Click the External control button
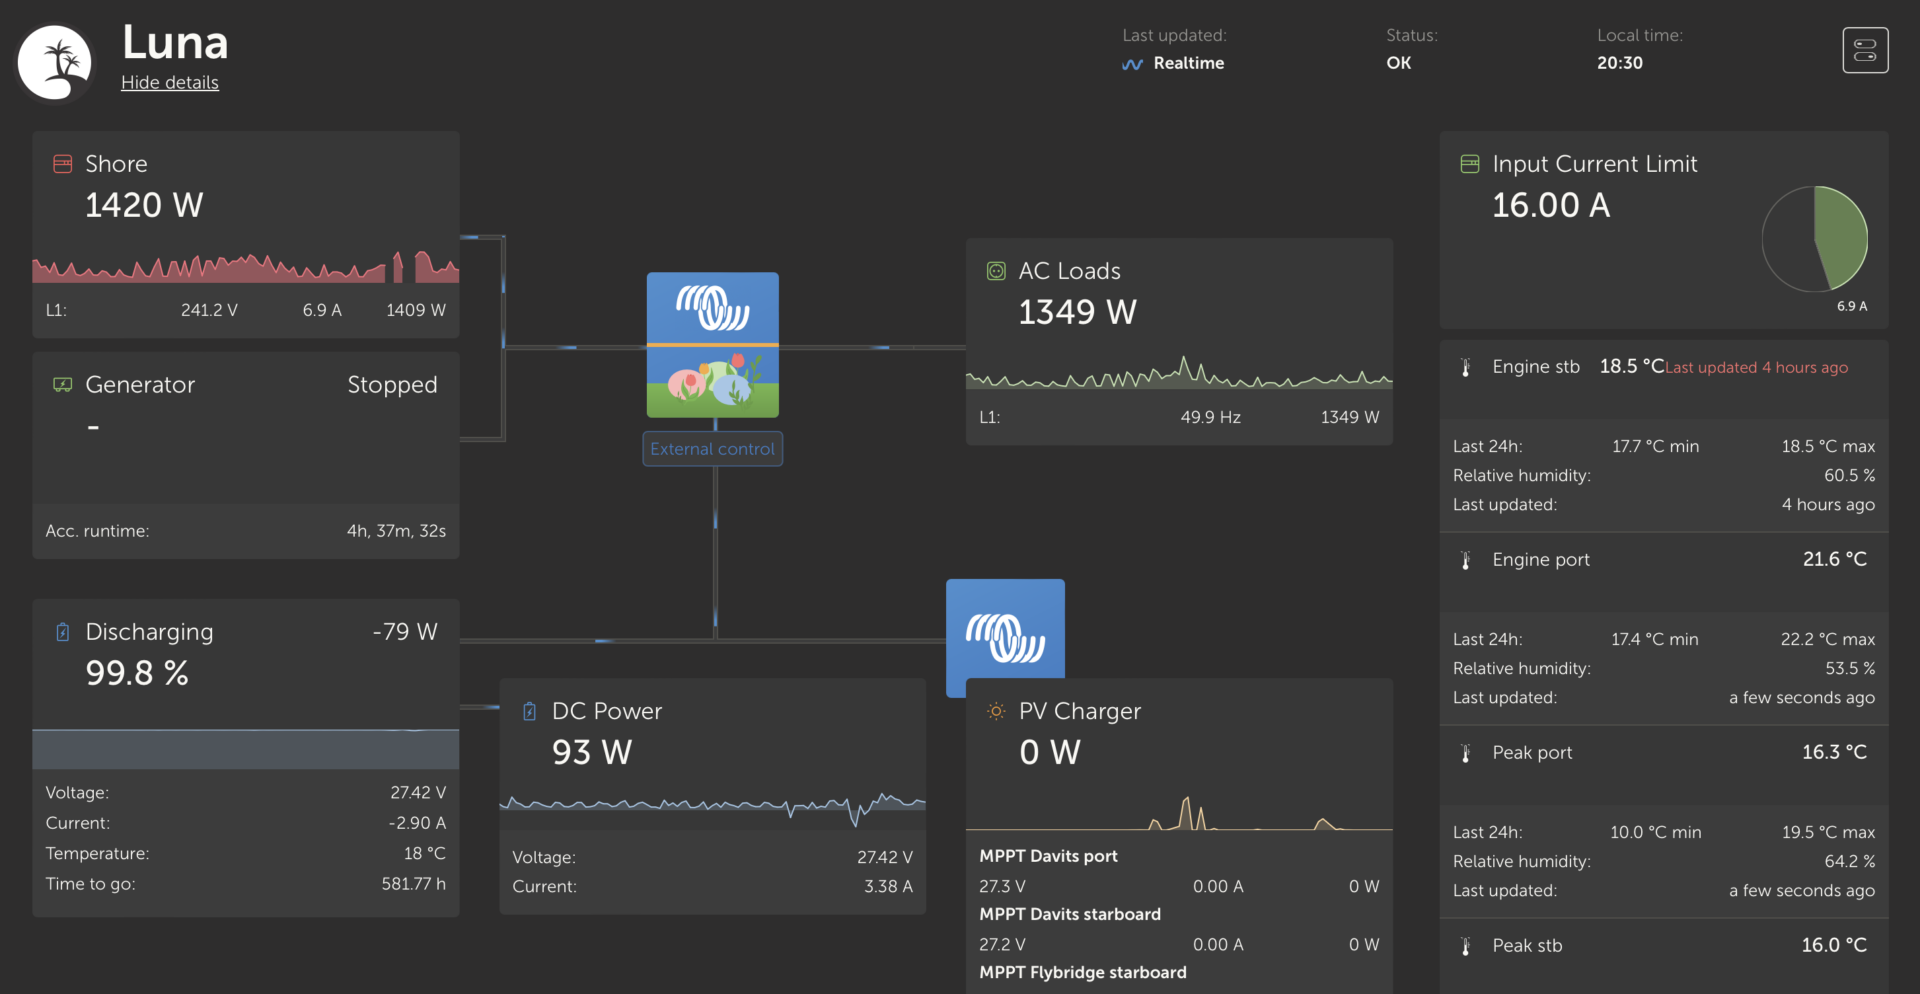Screen dimensions: 1920x994 [x=712, y=449]
